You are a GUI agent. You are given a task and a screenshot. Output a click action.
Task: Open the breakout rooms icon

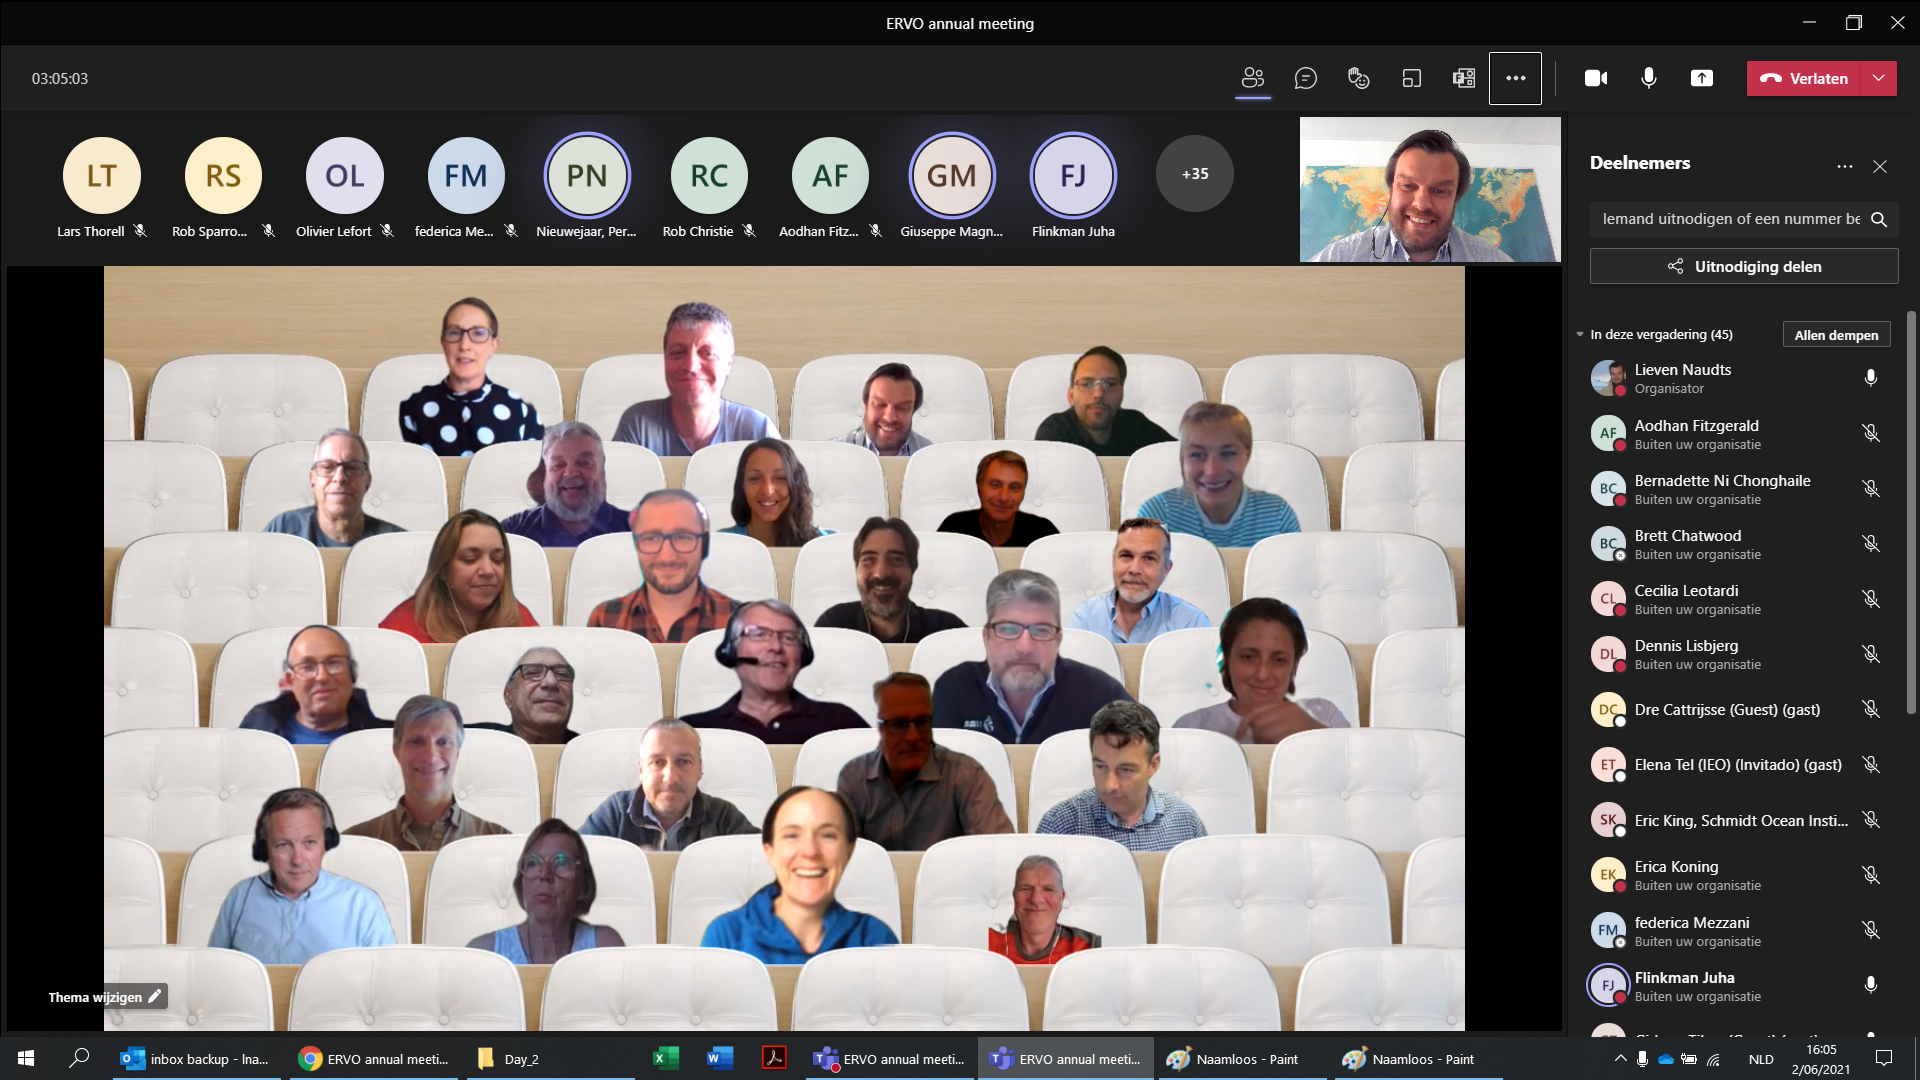[1411, 78]
